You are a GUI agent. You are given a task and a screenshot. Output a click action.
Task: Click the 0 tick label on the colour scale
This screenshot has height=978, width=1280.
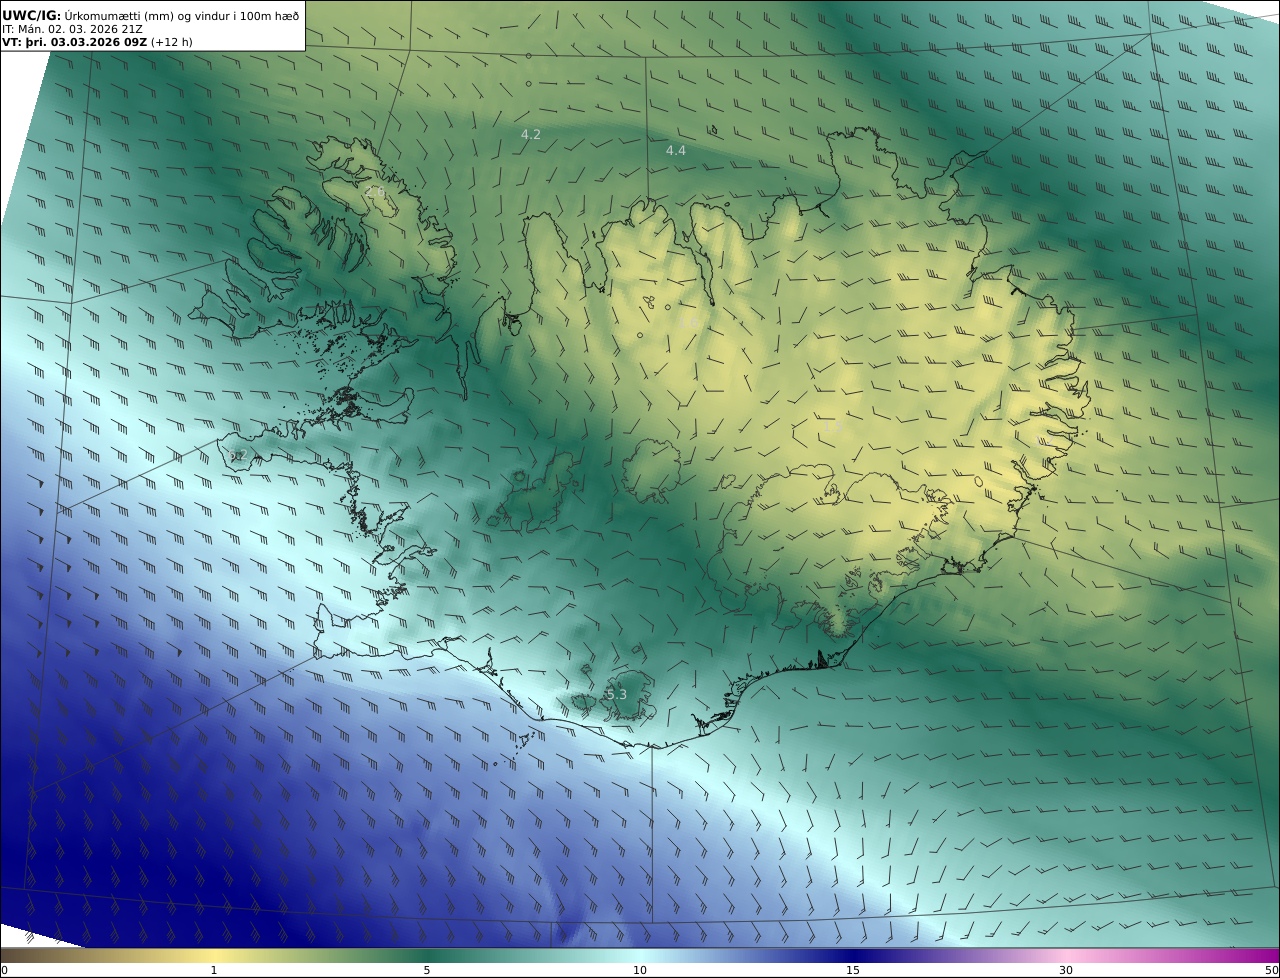[3, 970]
